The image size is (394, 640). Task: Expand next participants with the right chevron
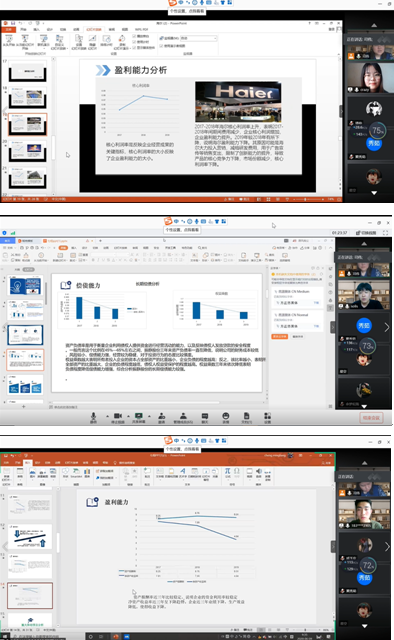tap(387, 327)
